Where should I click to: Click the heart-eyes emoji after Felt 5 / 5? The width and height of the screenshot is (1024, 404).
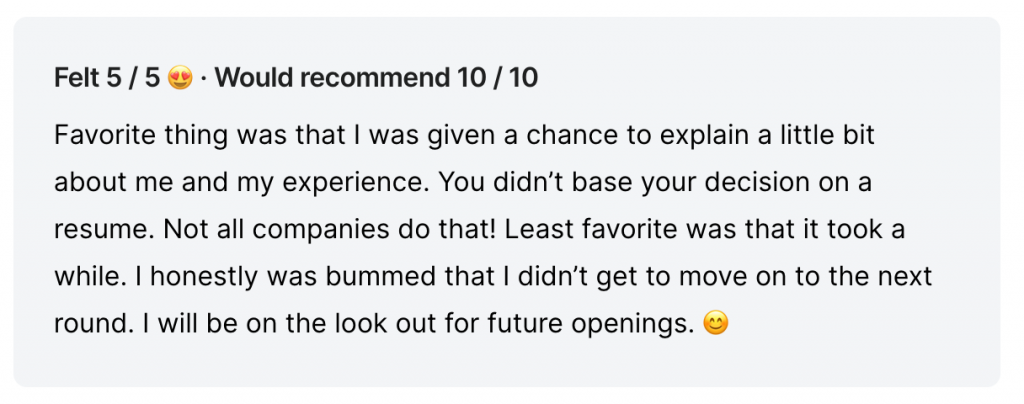[x=180, y=79]
